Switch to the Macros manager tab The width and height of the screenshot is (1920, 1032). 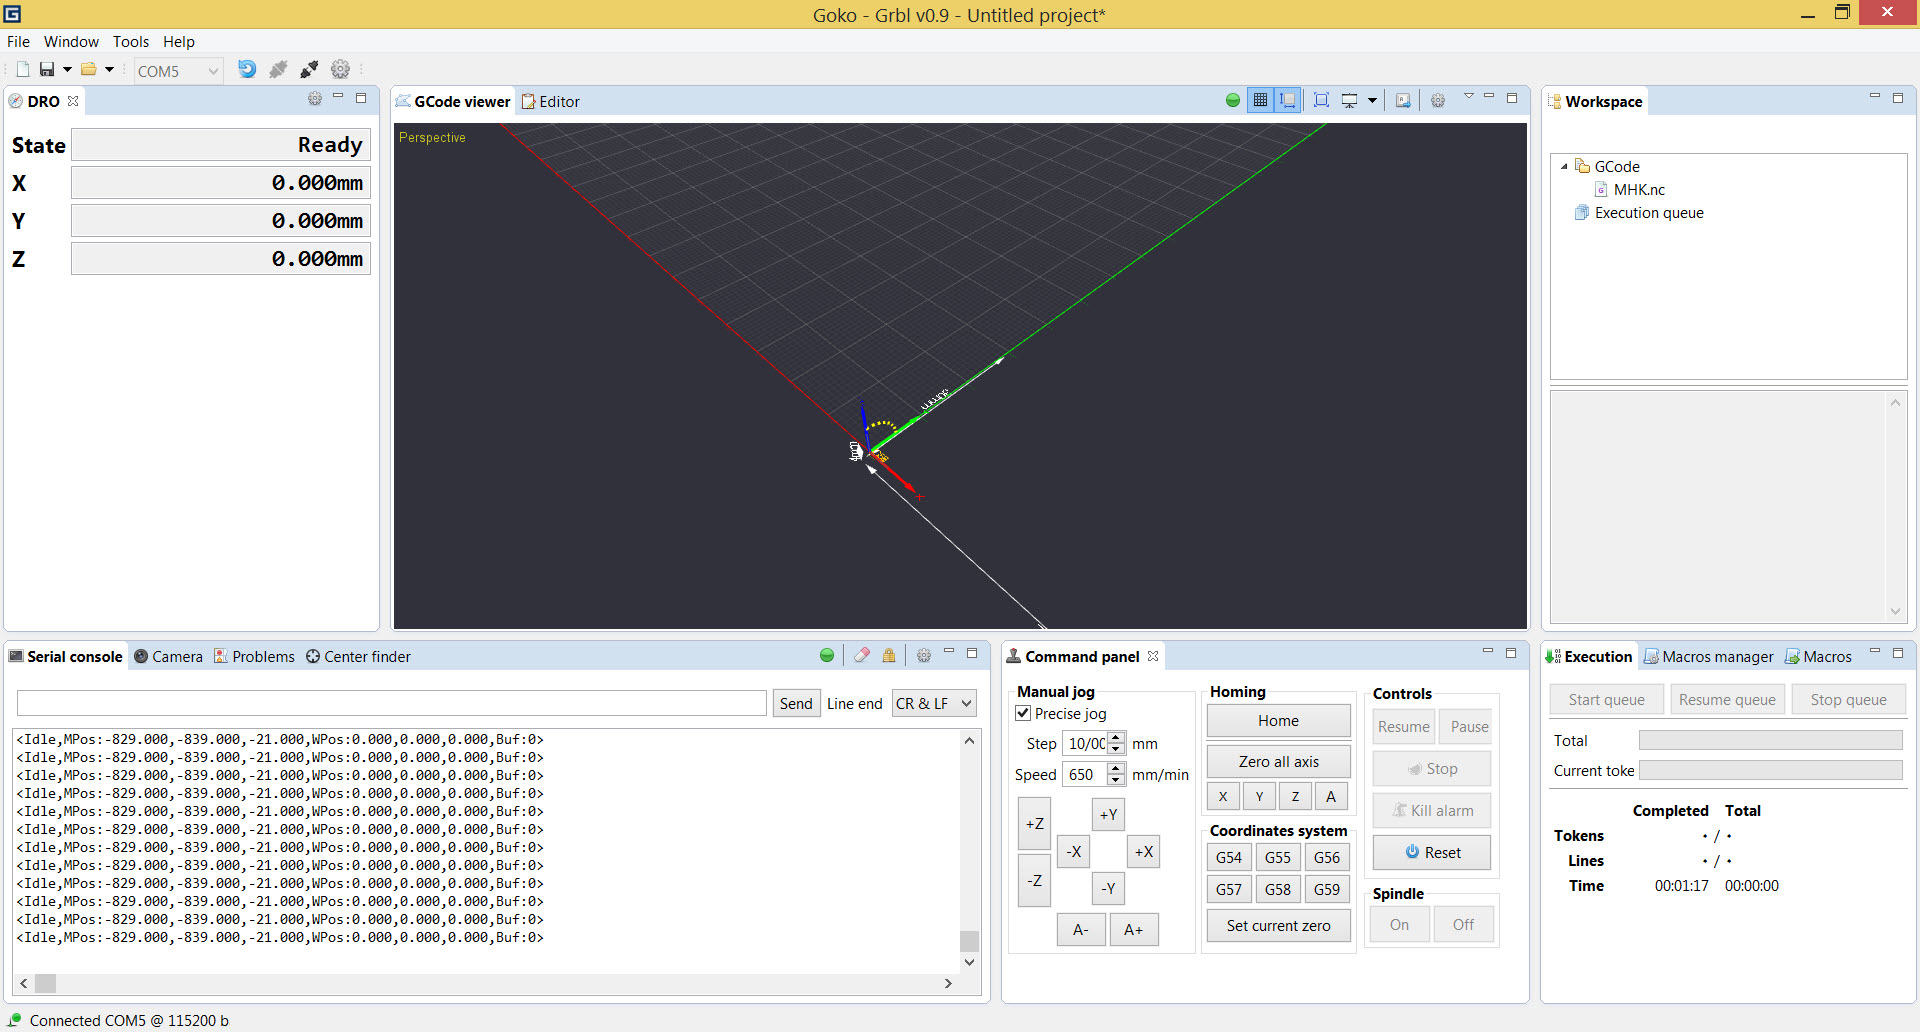tap(1709, 657)
